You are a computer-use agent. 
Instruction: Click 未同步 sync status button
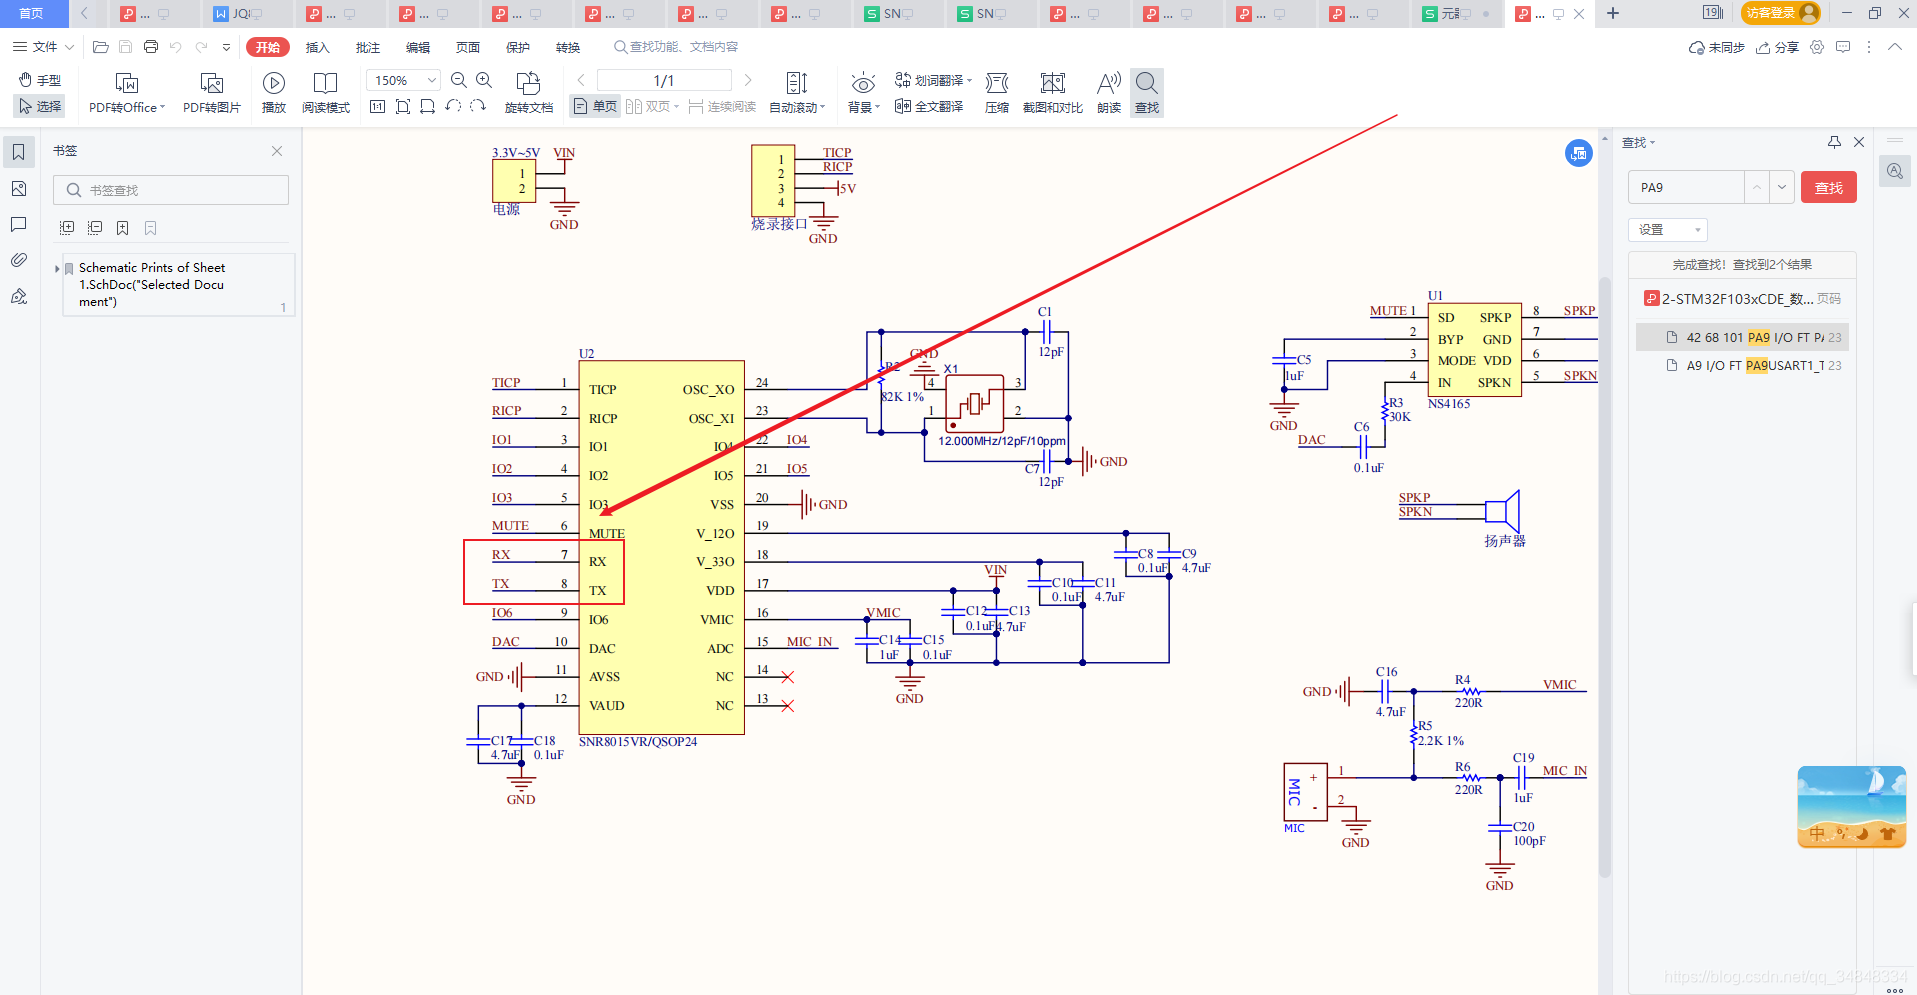1717,47
